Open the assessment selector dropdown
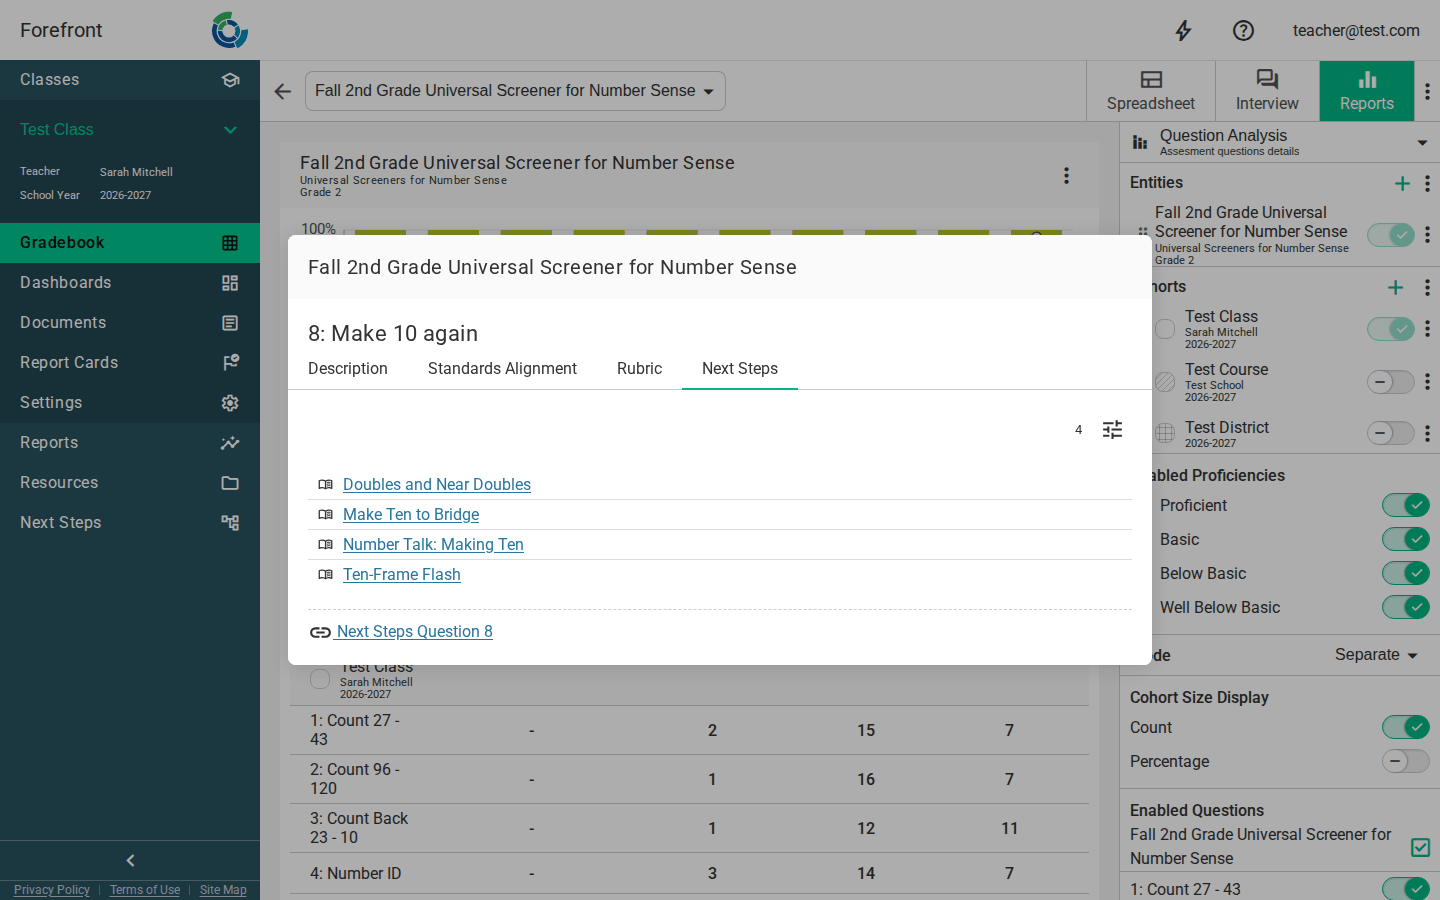 (x=515, y=91)
